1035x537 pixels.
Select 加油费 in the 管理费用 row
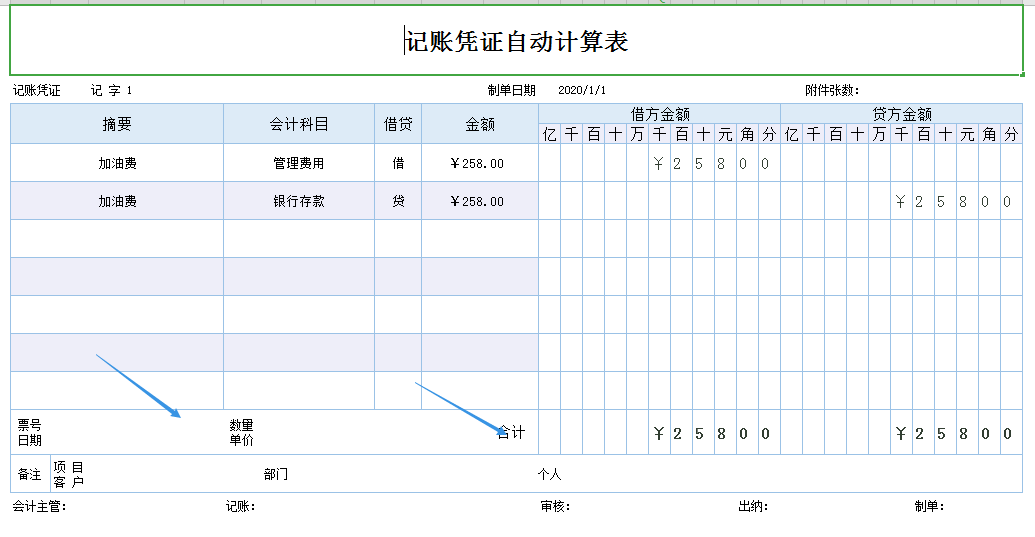[117, 163]
